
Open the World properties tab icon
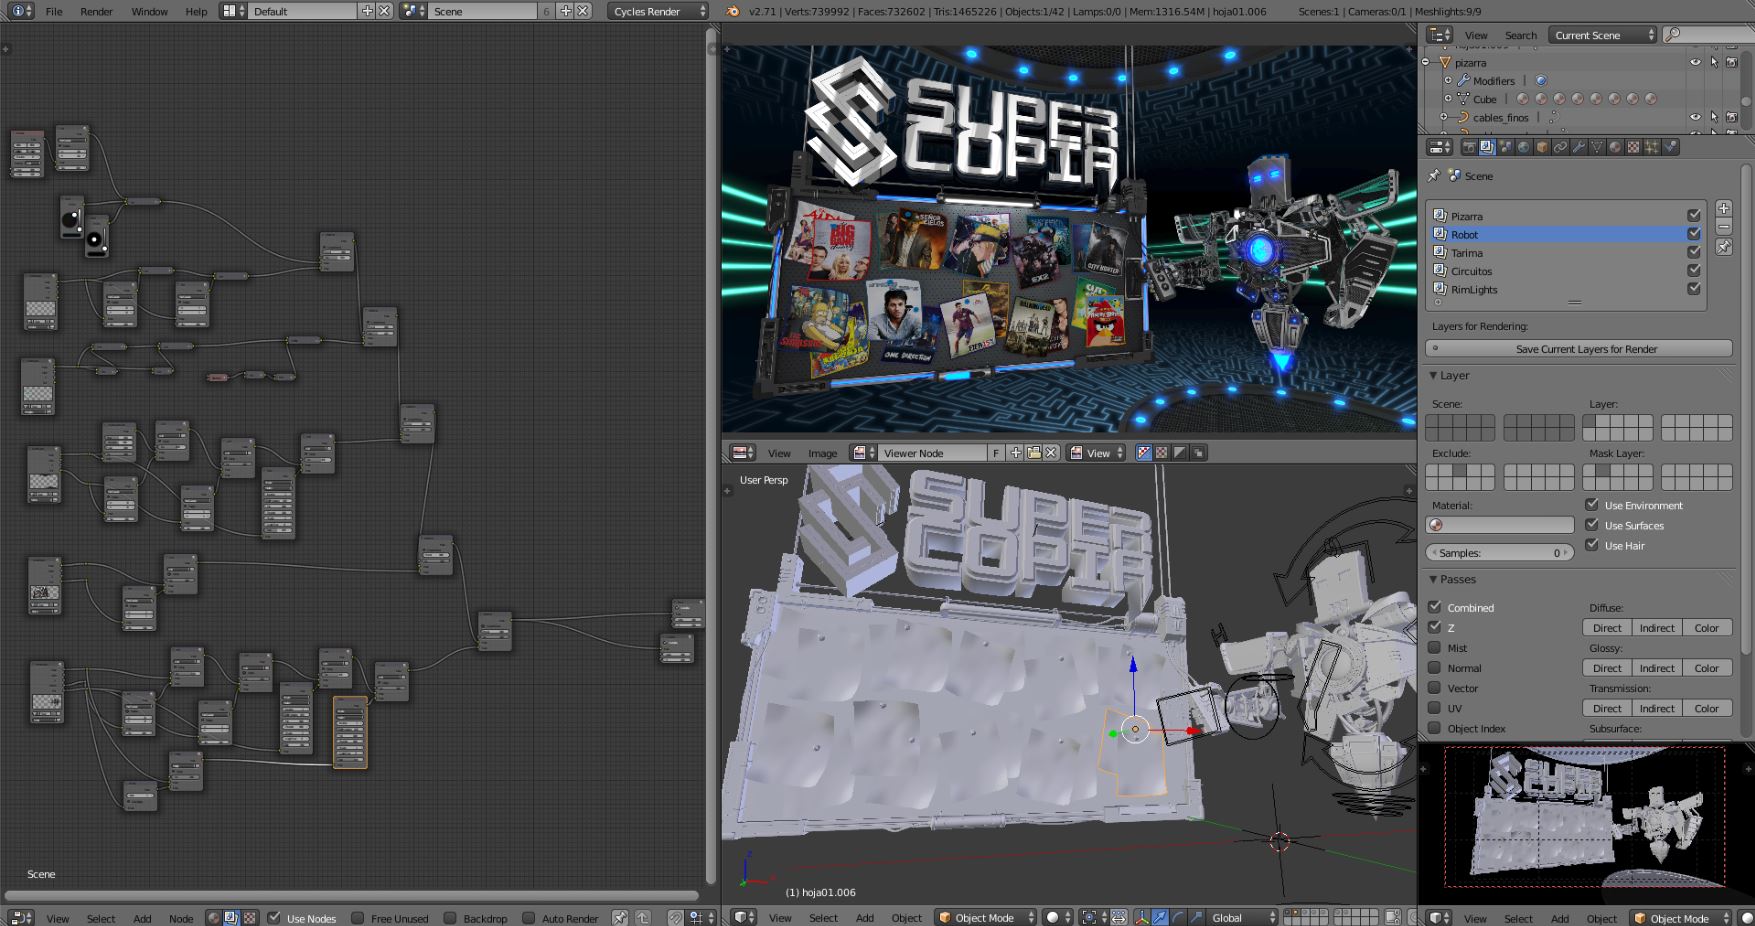click(x=1524, y=147)
